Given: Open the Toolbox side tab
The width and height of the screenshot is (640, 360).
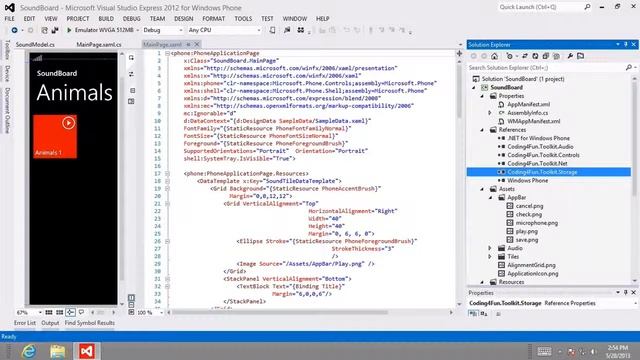Looking at the screenshot, I should [x=7, y=49].
